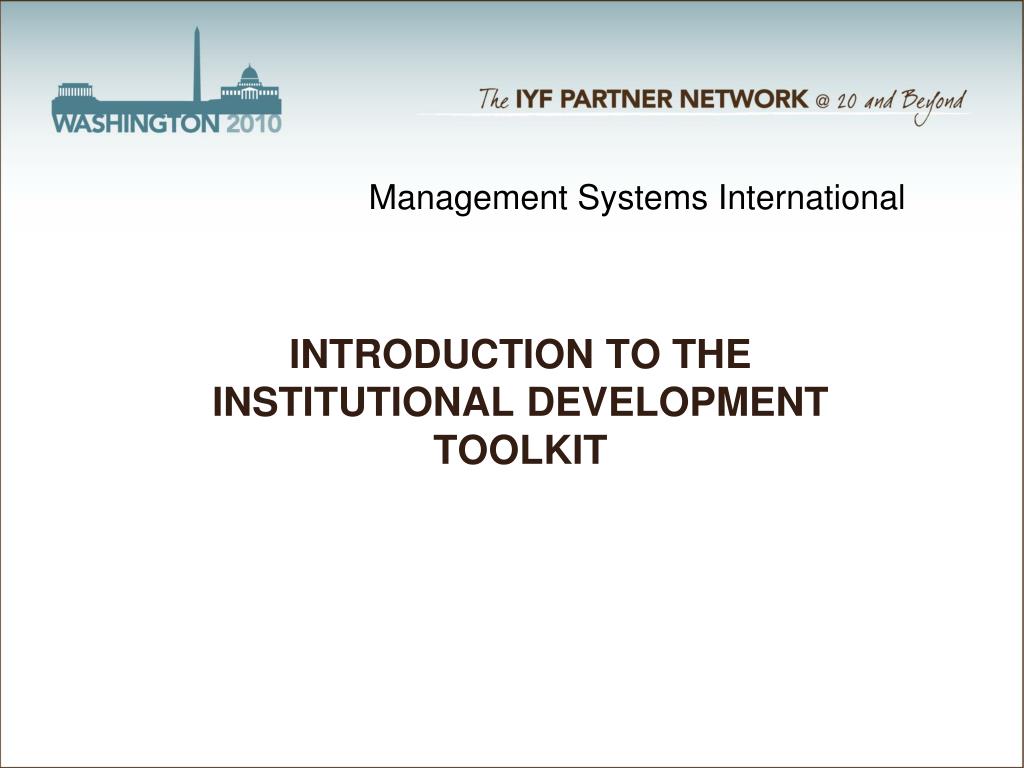Click the word 'TOOLKIT' in the title
The image size is (1024, 768).
tap(520, 450)
